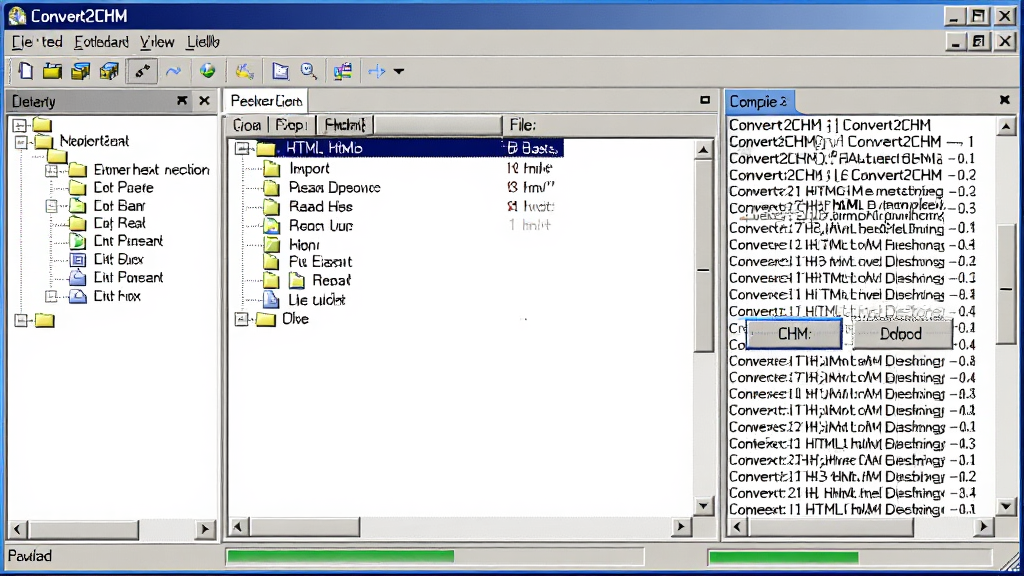Select the Compie 2 tab
The width and height of the screenshot is (1024, 576).
pos(759,101)
